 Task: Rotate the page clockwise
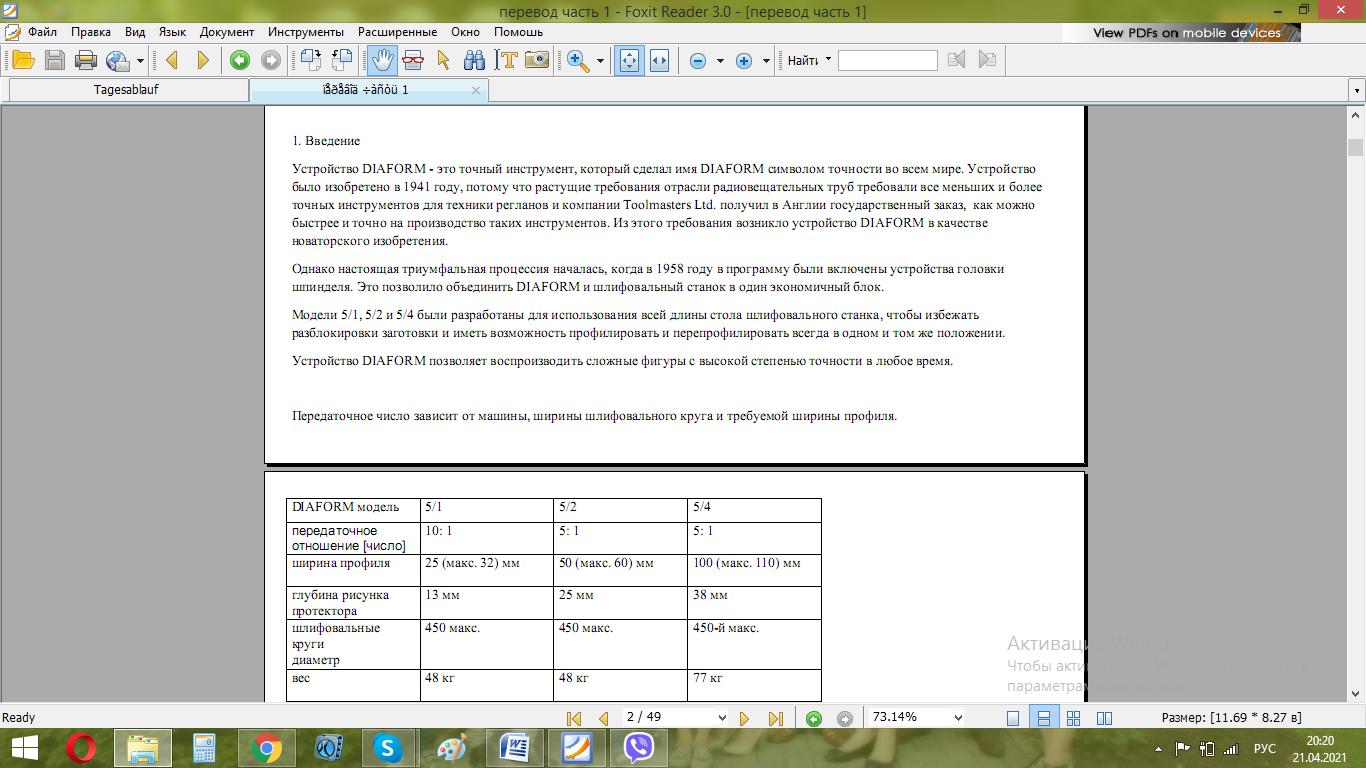(310, 60)
